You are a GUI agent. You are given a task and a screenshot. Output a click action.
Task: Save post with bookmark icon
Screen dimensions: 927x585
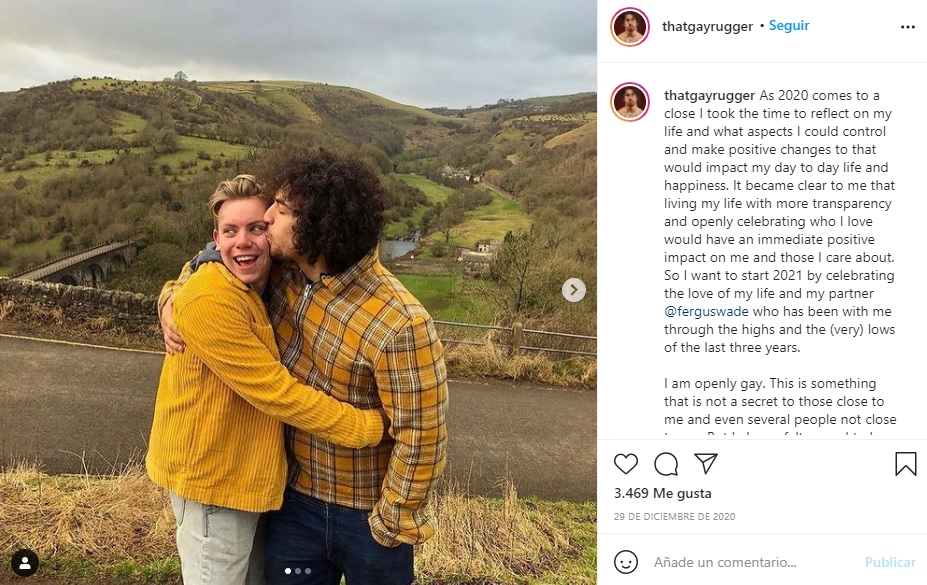tap(905, 464)
